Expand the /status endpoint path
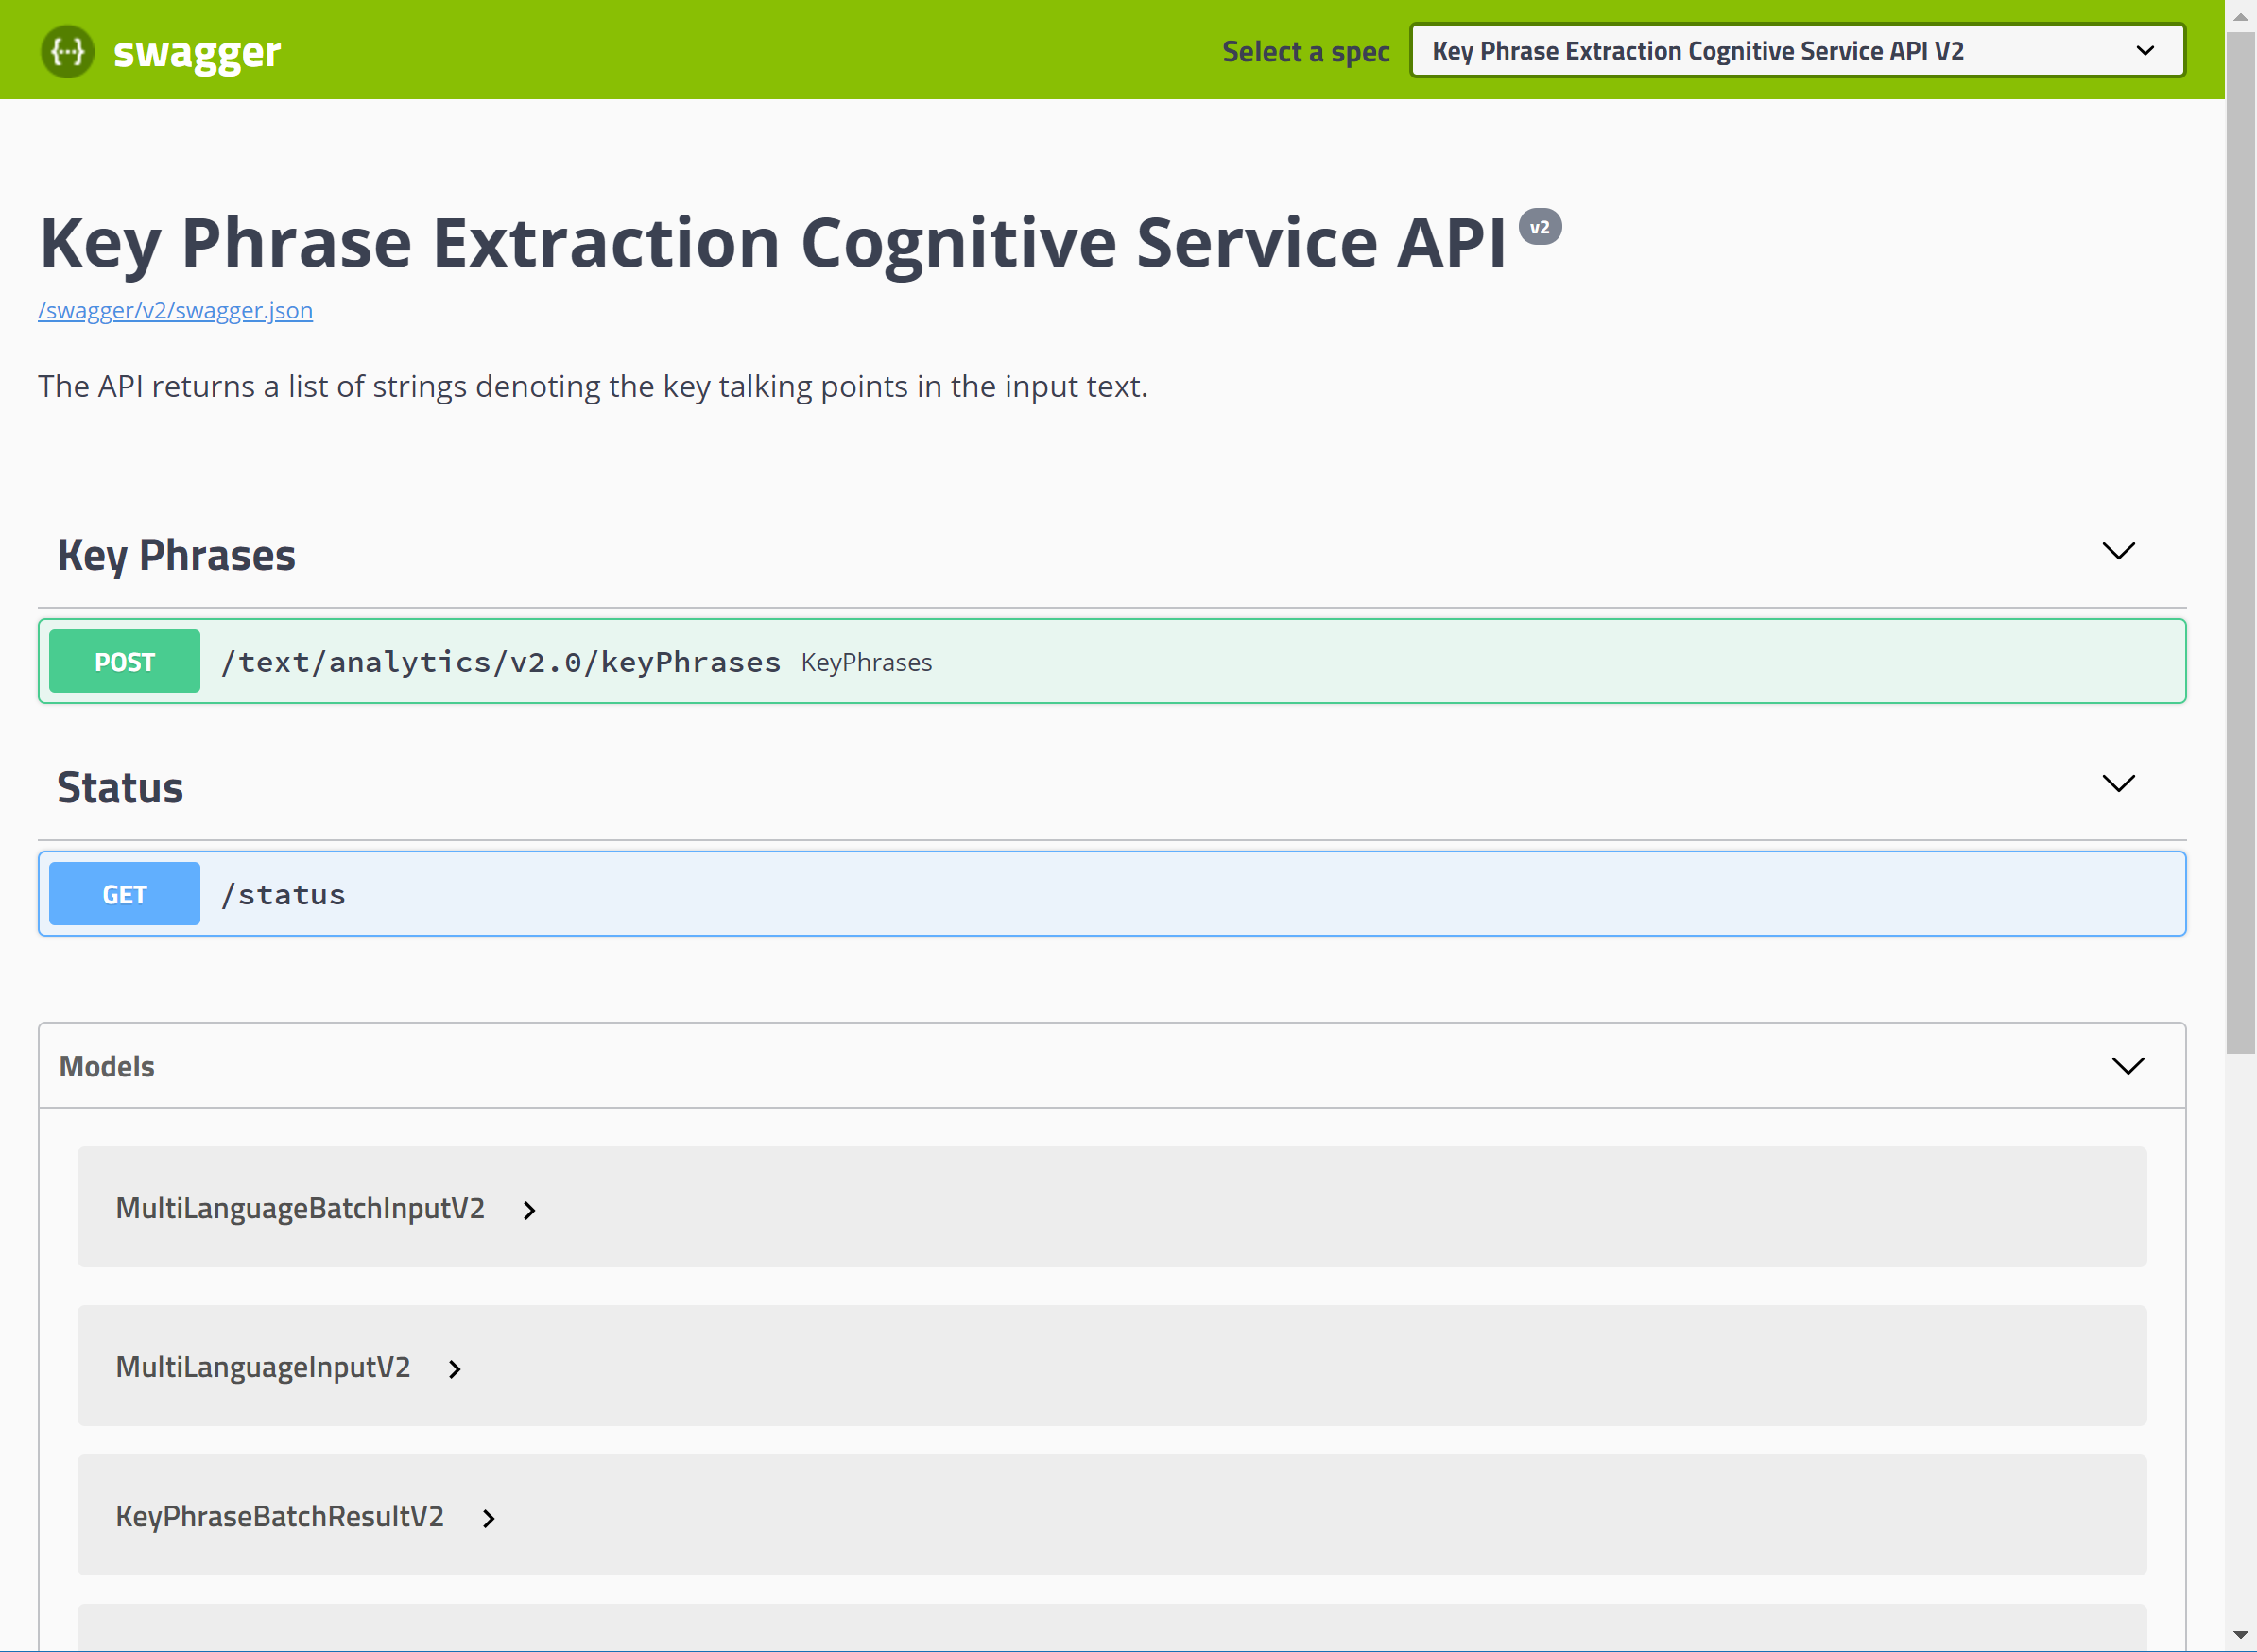This screenshot has height=1652, width=2257. tap(283, 895)
